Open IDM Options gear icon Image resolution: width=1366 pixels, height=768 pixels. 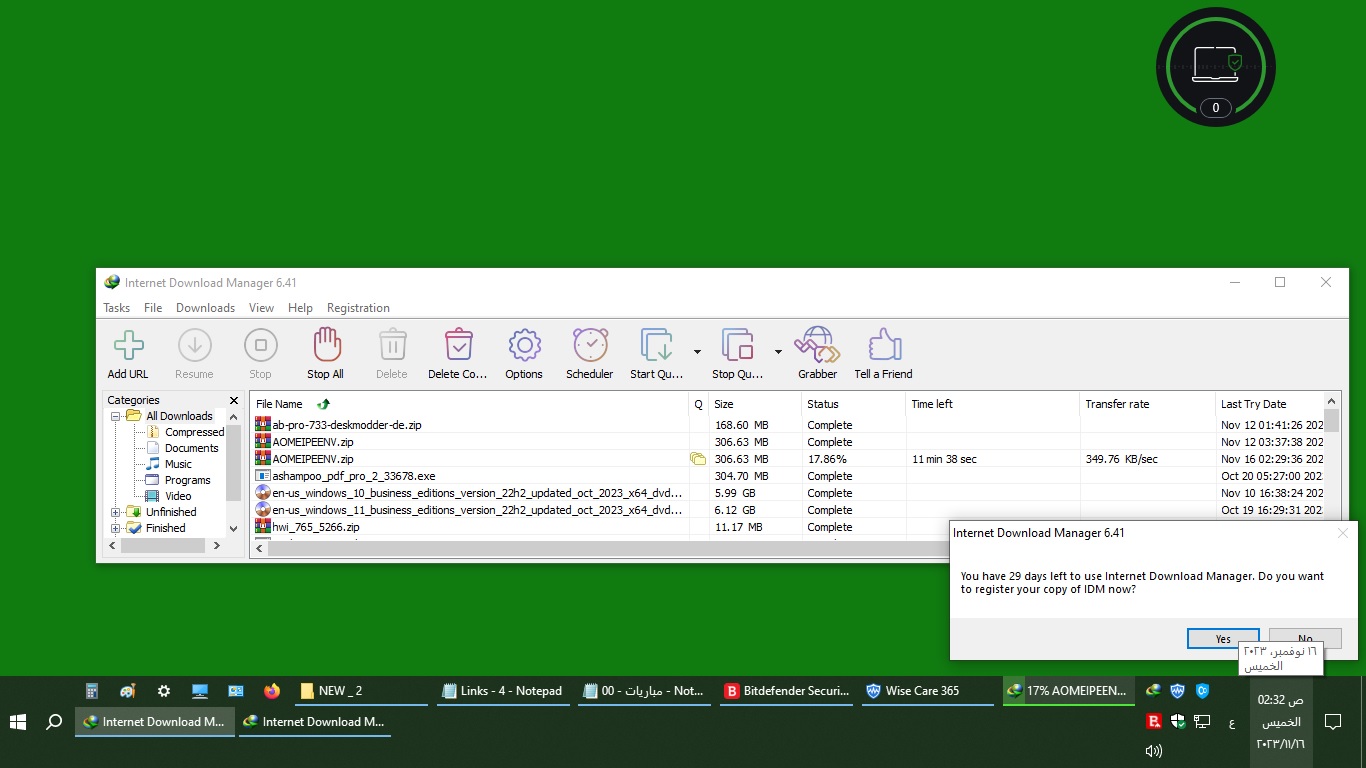point(524,346)
